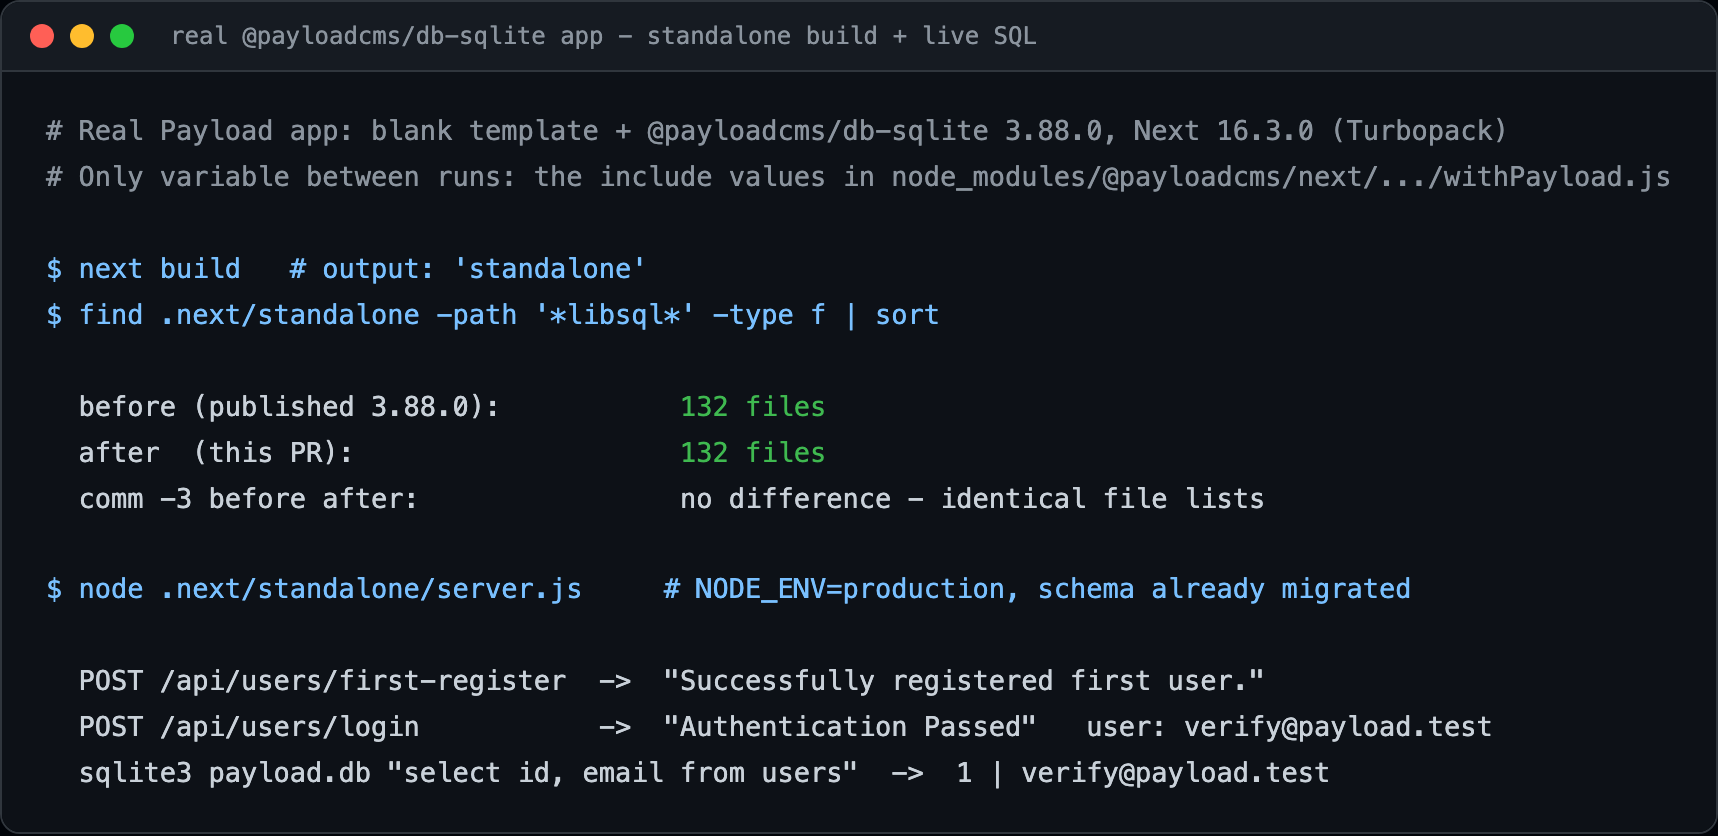Click the window title text in title bar

603,37
